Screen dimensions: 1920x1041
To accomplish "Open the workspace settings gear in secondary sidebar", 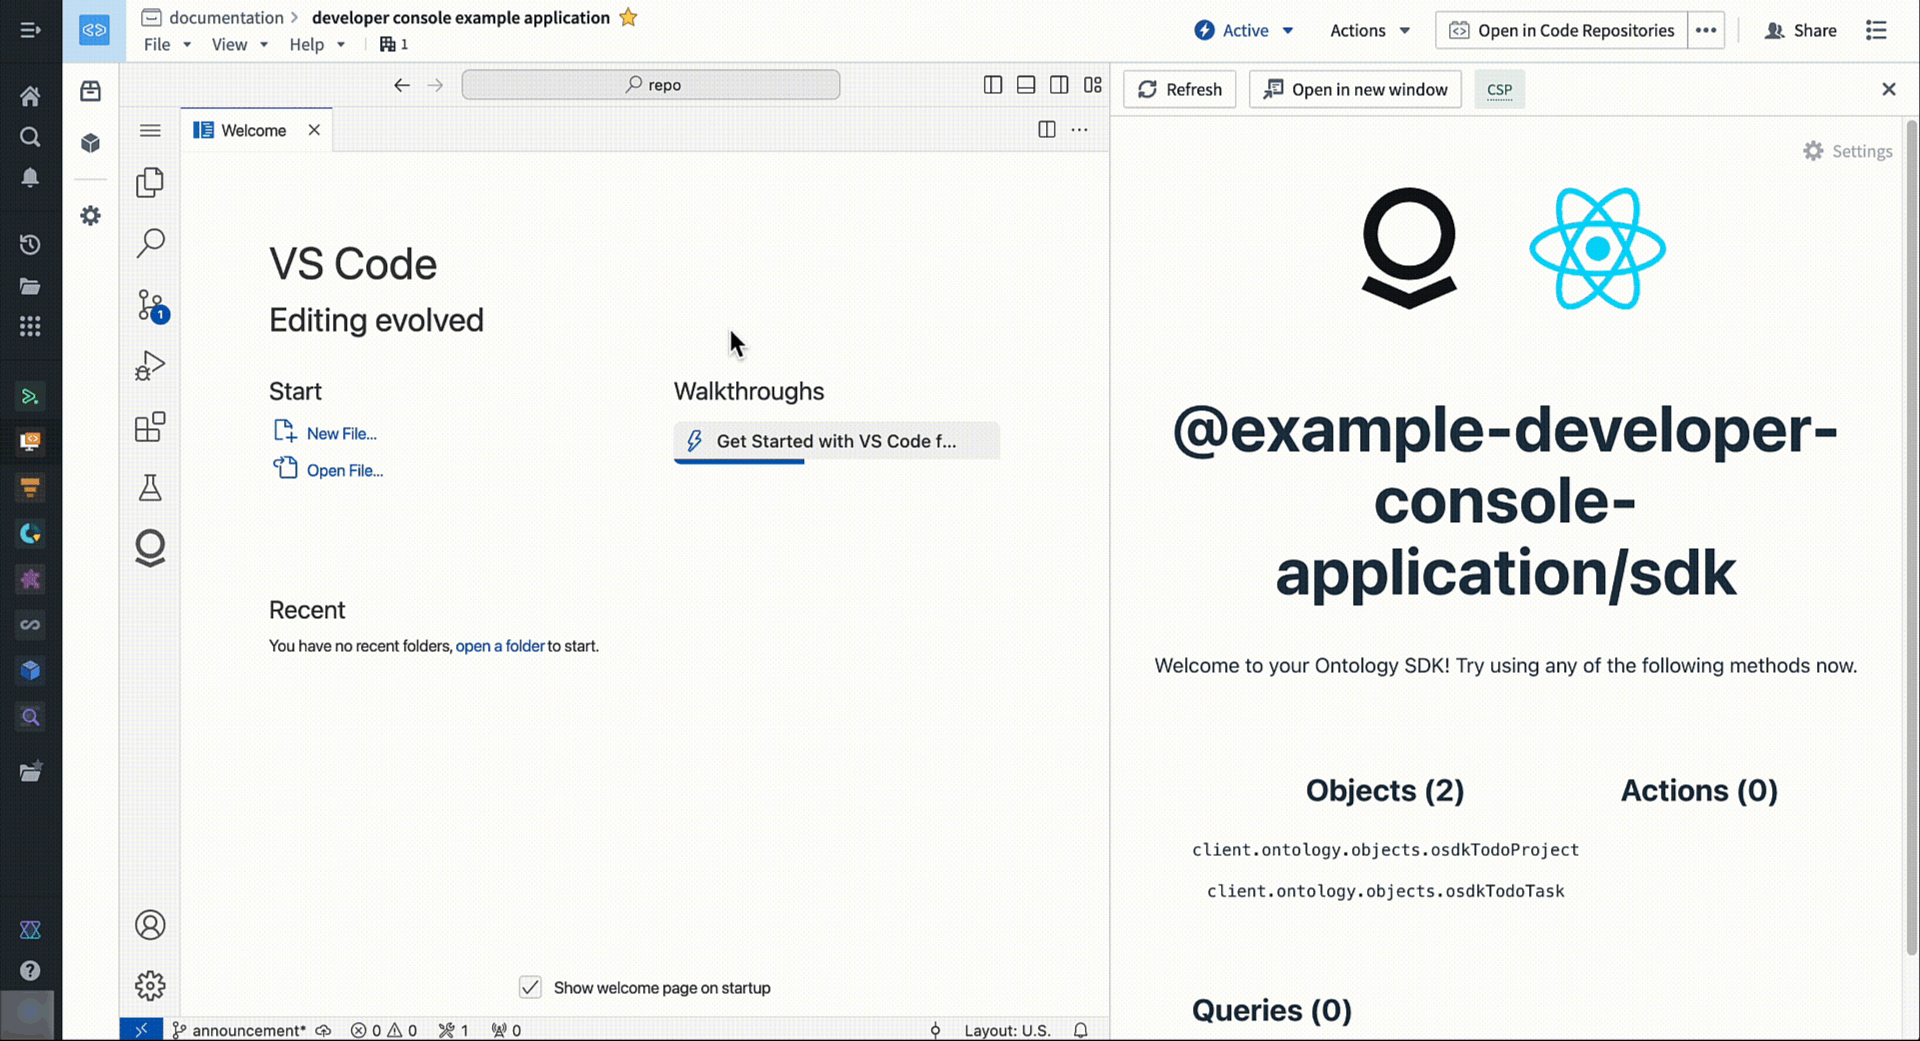I will coord(91,216).
